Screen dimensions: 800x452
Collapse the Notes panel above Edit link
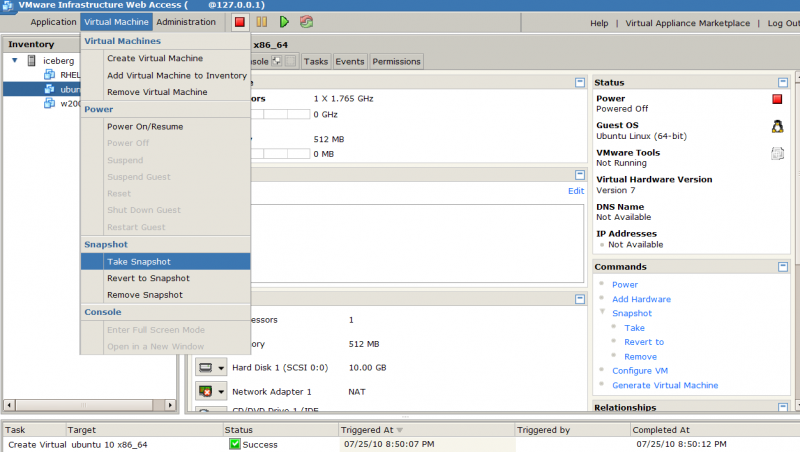[580, 175]
